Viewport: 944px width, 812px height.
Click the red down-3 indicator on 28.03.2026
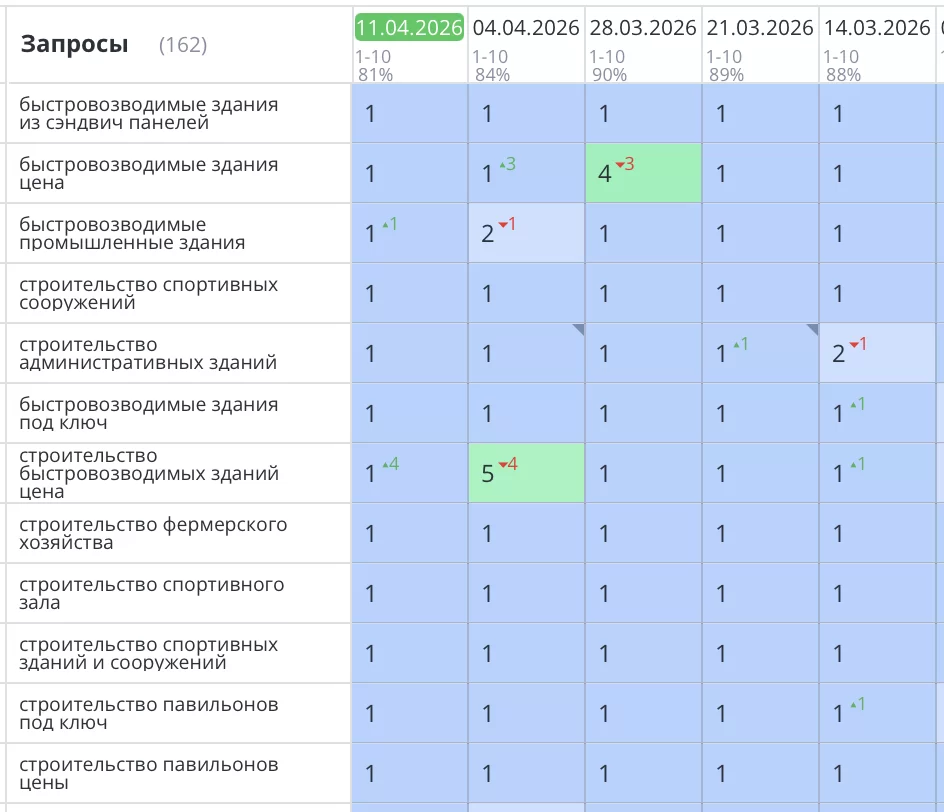pos(624,164)
